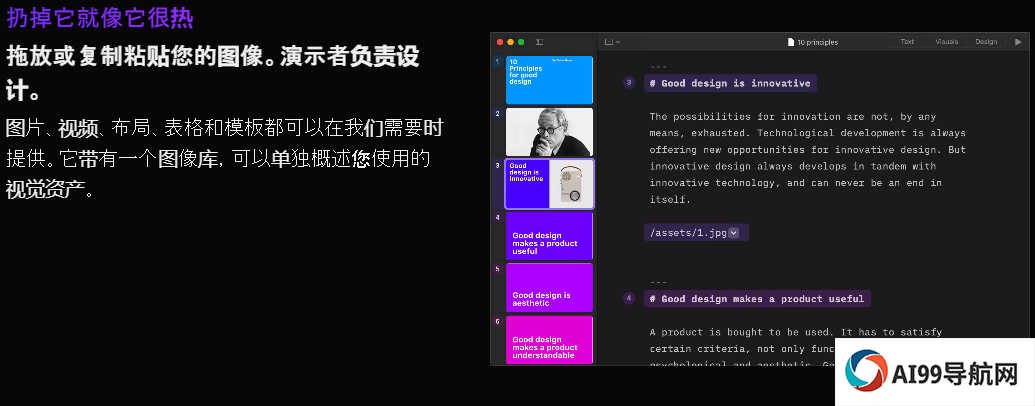
Task: Click the slide 4 number marker in the editor
Action: click(x=628, y=298)
